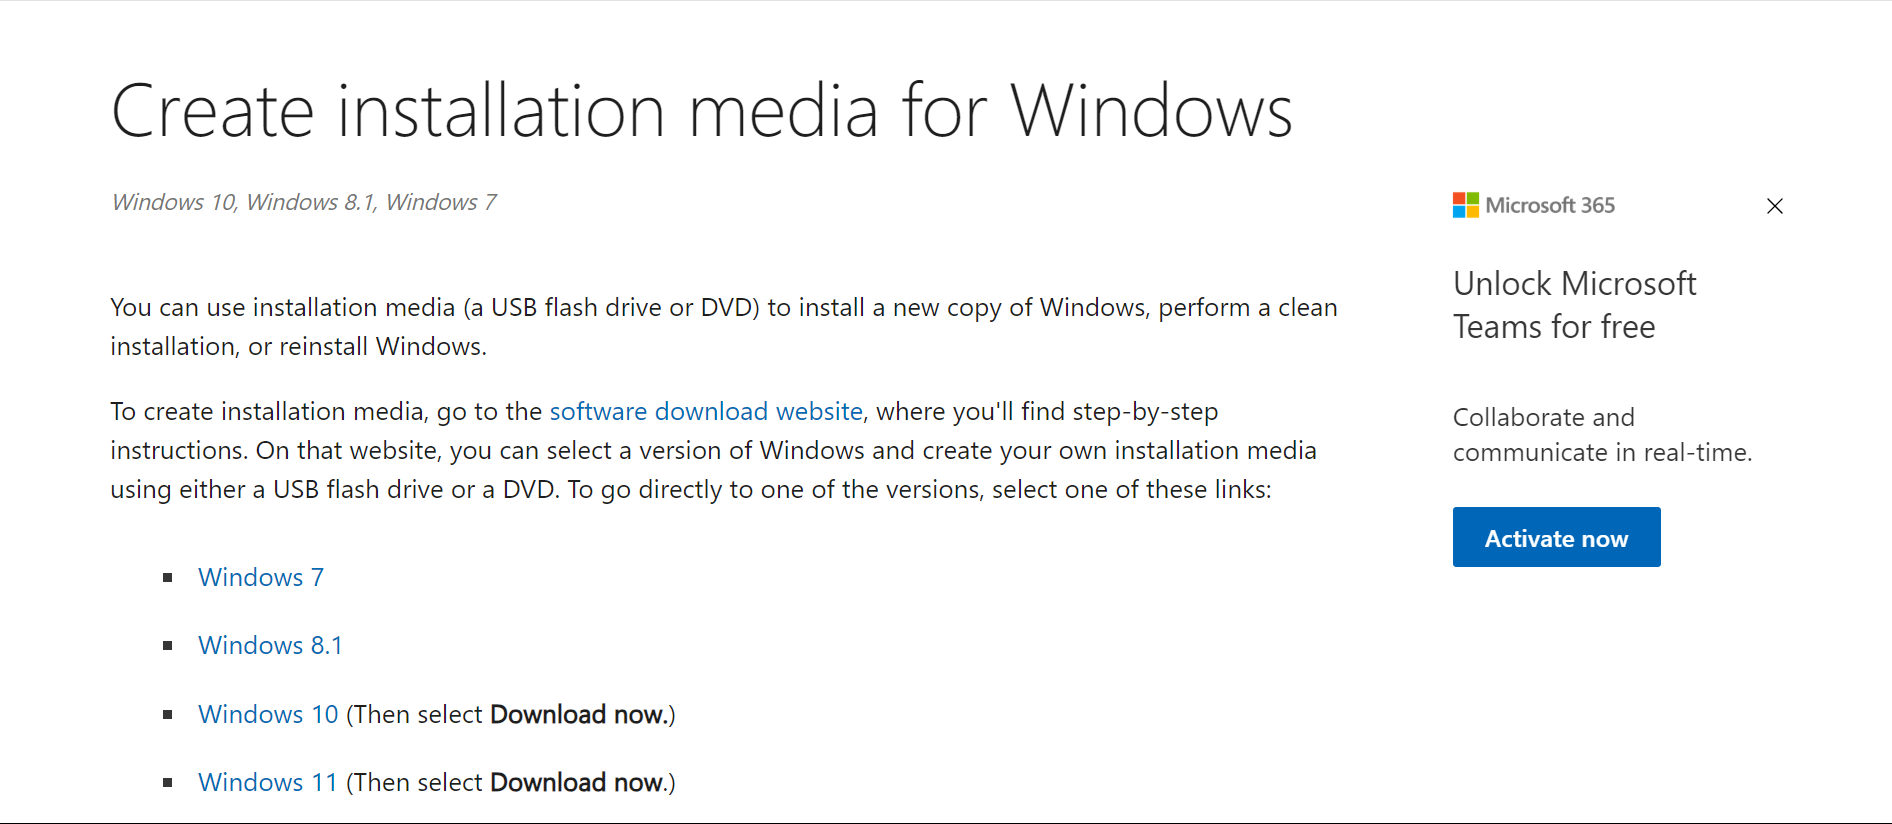1892x824 pixels.
Task: Open the Windows 10 download link
Action: pos(267,714)
